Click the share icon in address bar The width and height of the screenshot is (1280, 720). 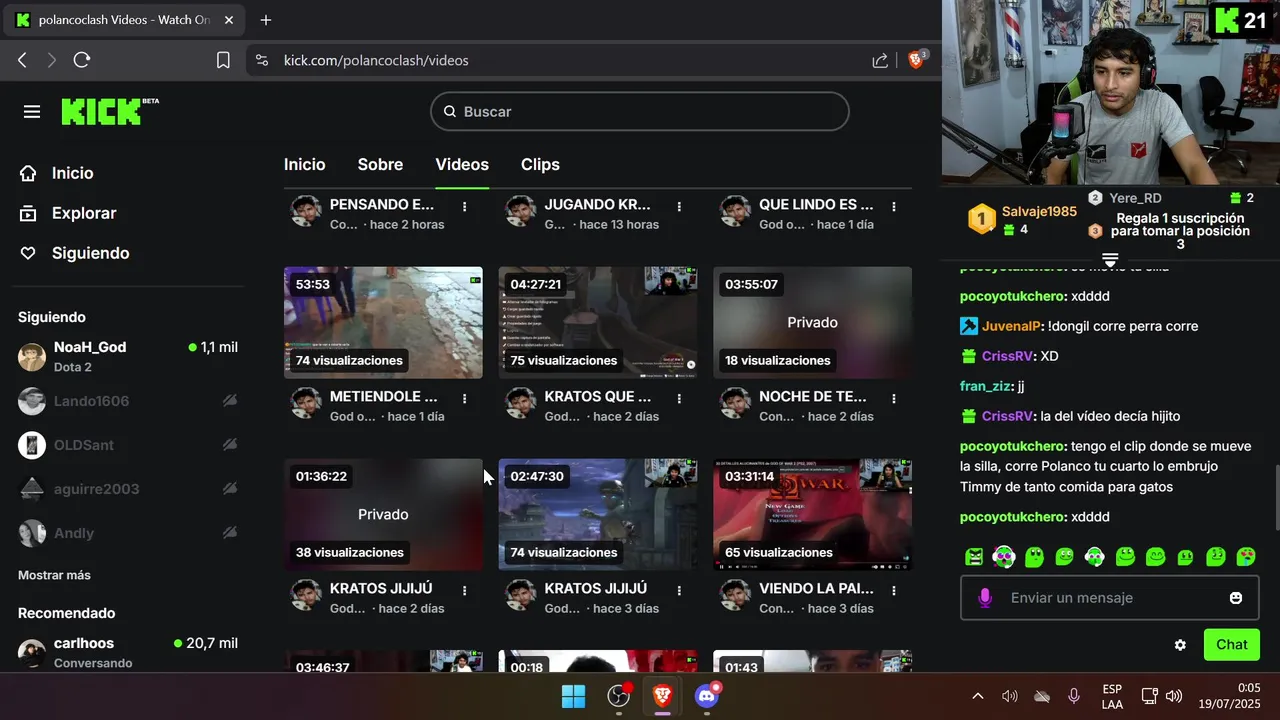pos(880,60)
